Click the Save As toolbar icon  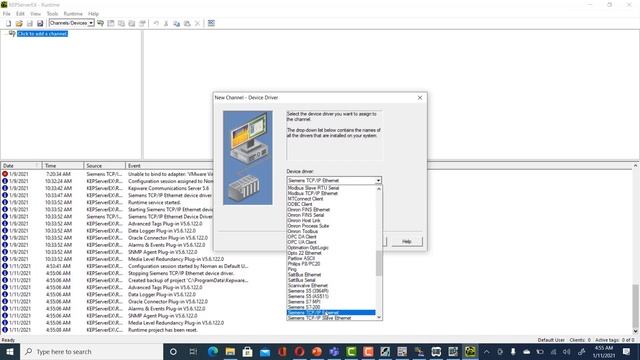[40, 23]
